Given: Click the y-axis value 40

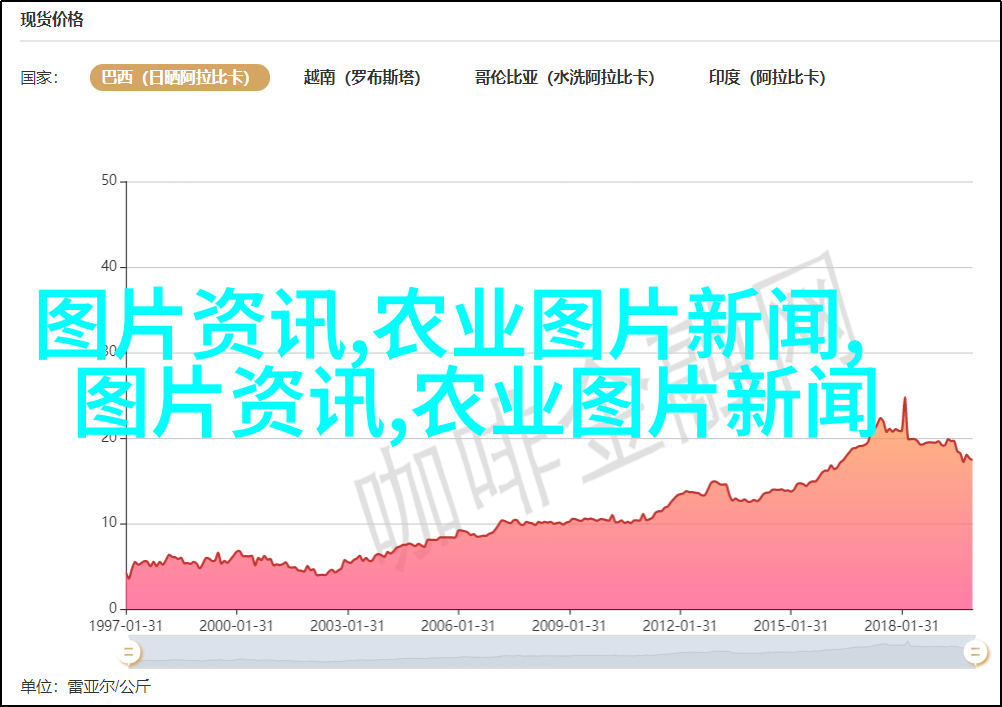Looking at the screenshot, I should [109, 267].
